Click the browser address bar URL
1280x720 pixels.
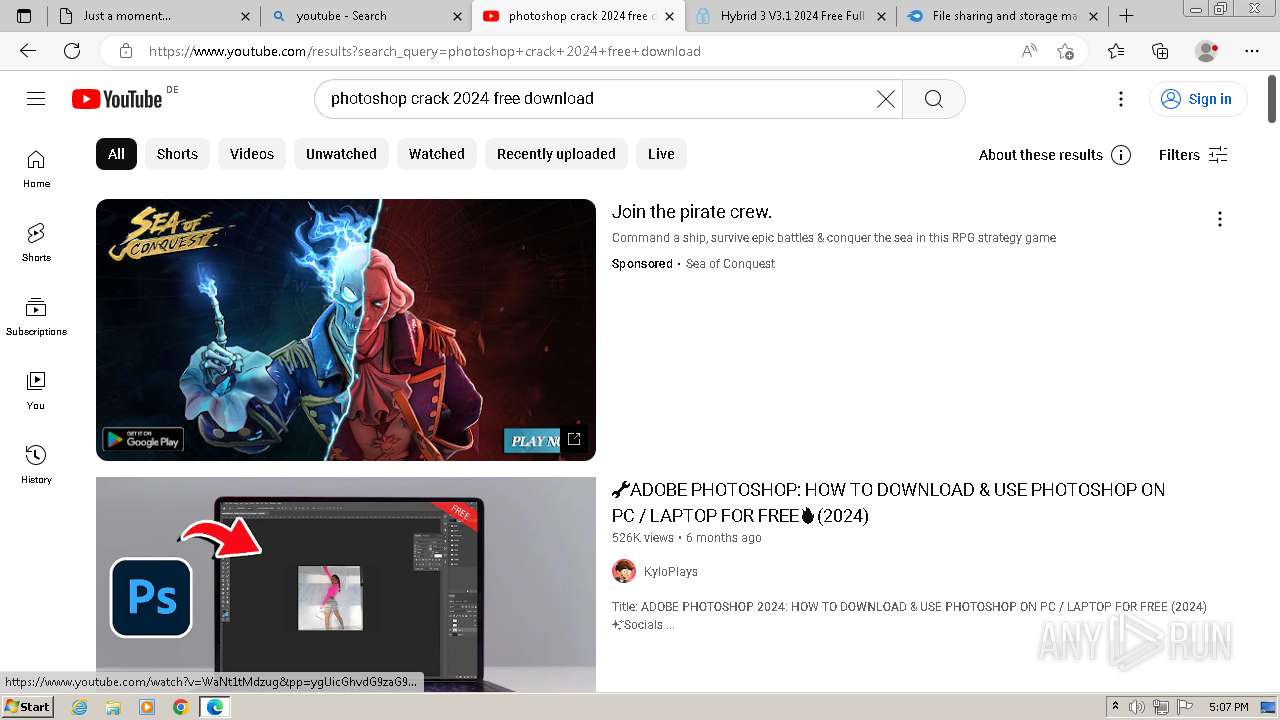(425, 51)
